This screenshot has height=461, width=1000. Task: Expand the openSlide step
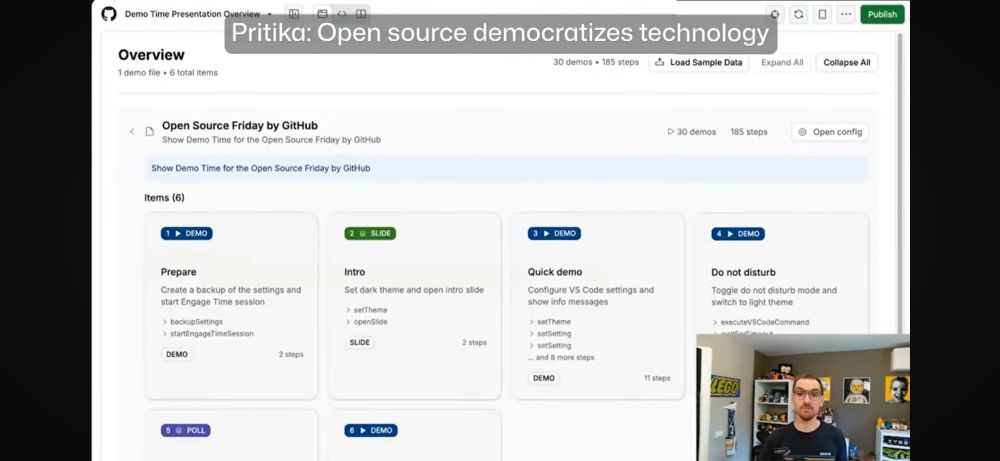[x=367, y=322]
